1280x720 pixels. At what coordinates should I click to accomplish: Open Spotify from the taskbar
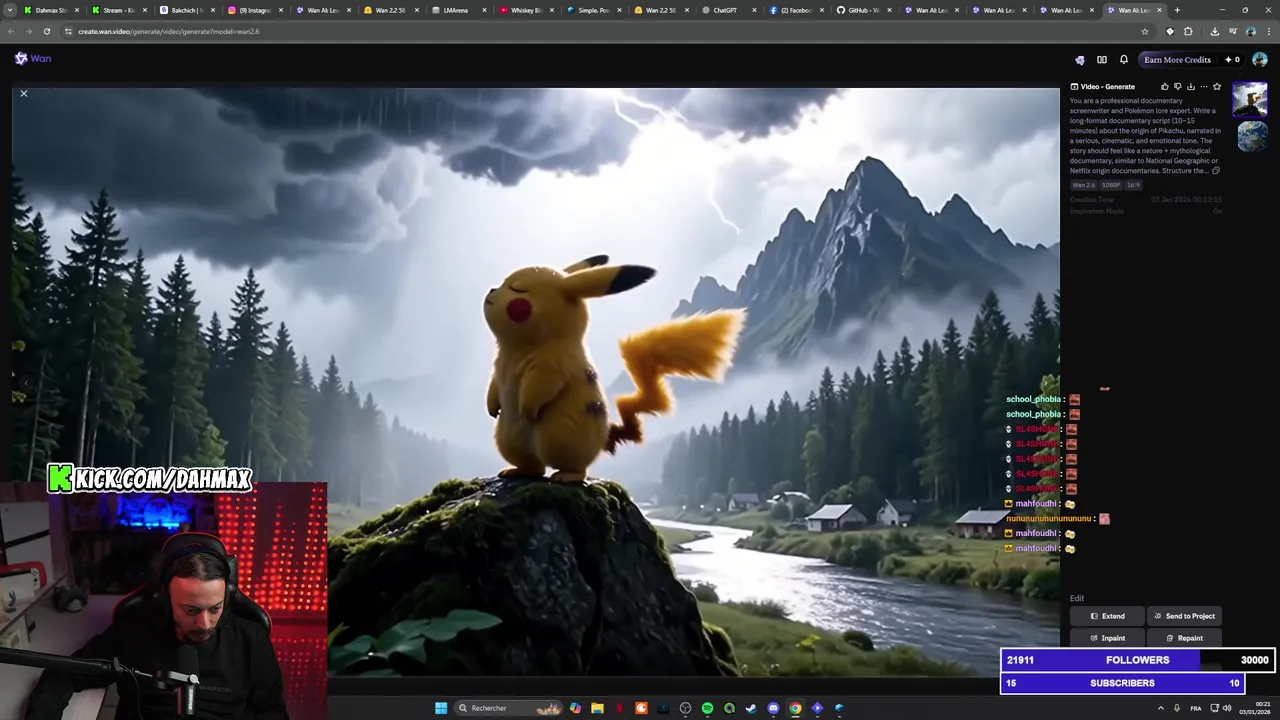[707, 708]
